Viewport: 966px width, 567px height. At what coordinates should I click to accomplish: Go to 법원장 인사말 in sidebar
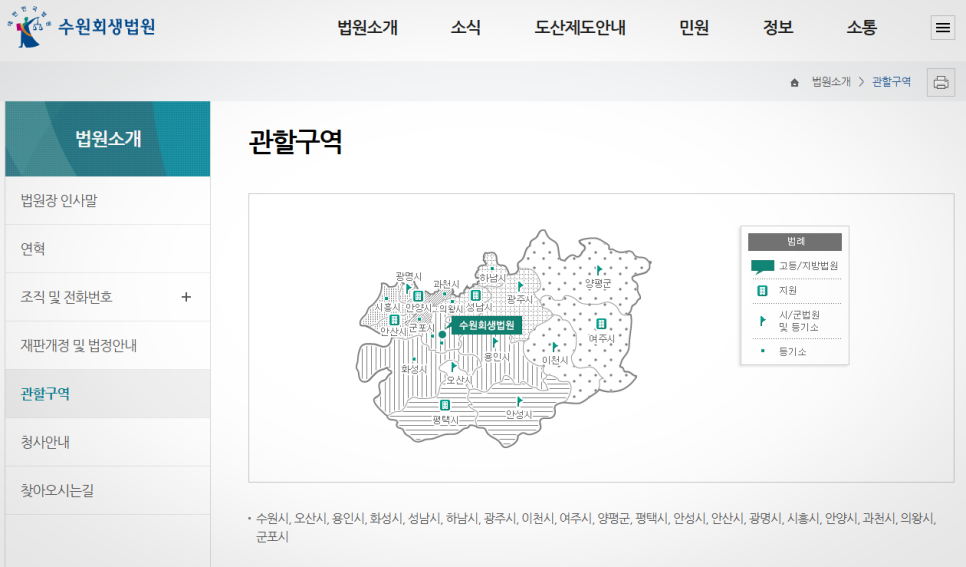pos(59,201)
